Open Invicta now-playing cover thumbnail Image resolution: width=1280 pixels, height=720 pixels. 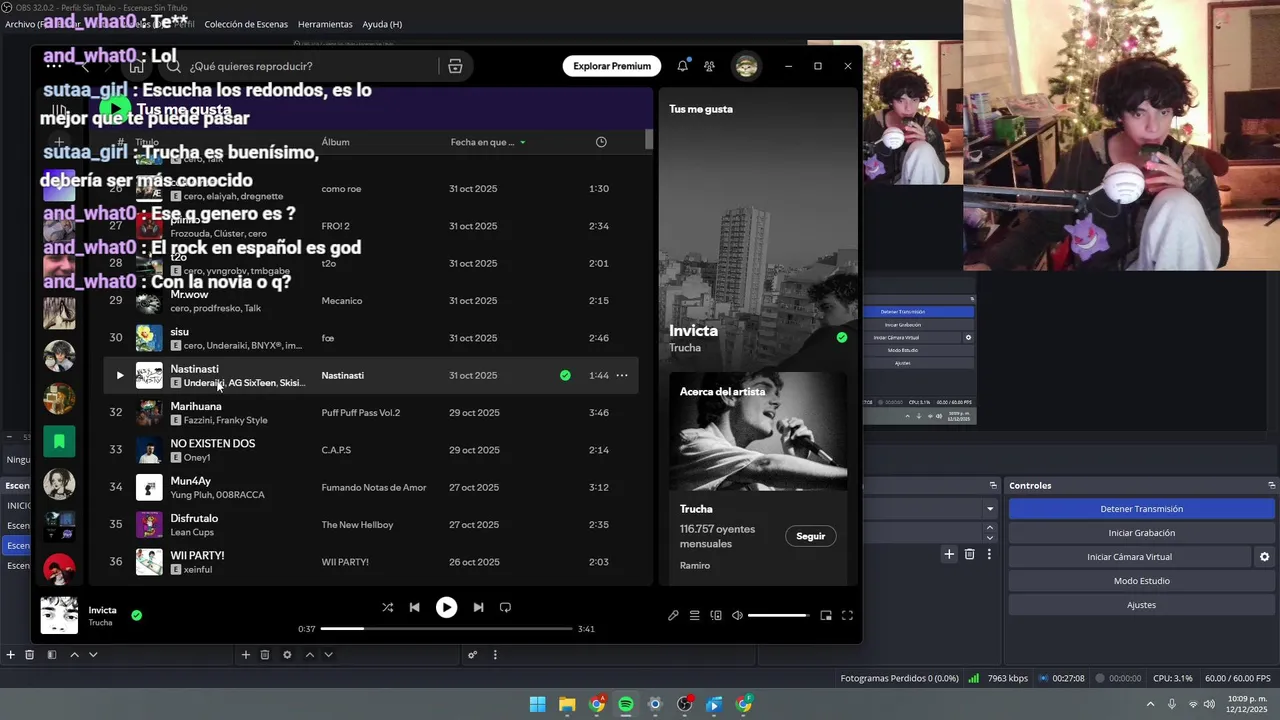[59, 615]
